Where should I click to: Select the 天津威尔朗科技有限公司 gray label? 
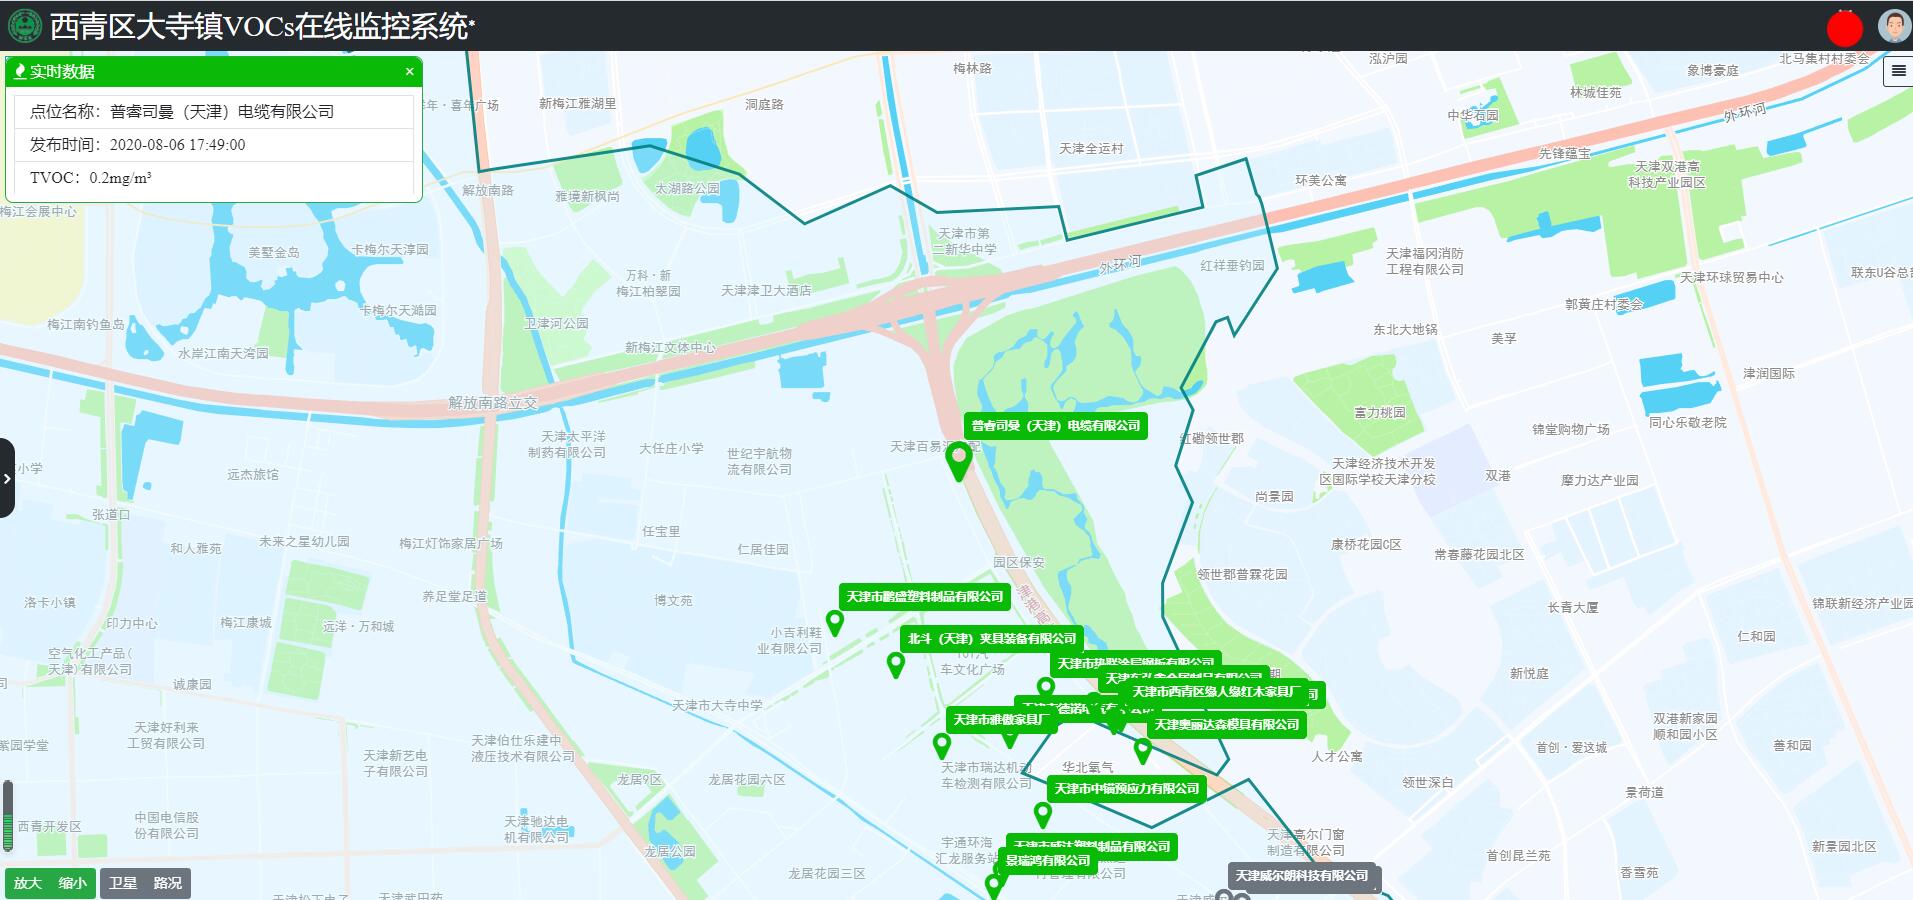point(1301,876)
